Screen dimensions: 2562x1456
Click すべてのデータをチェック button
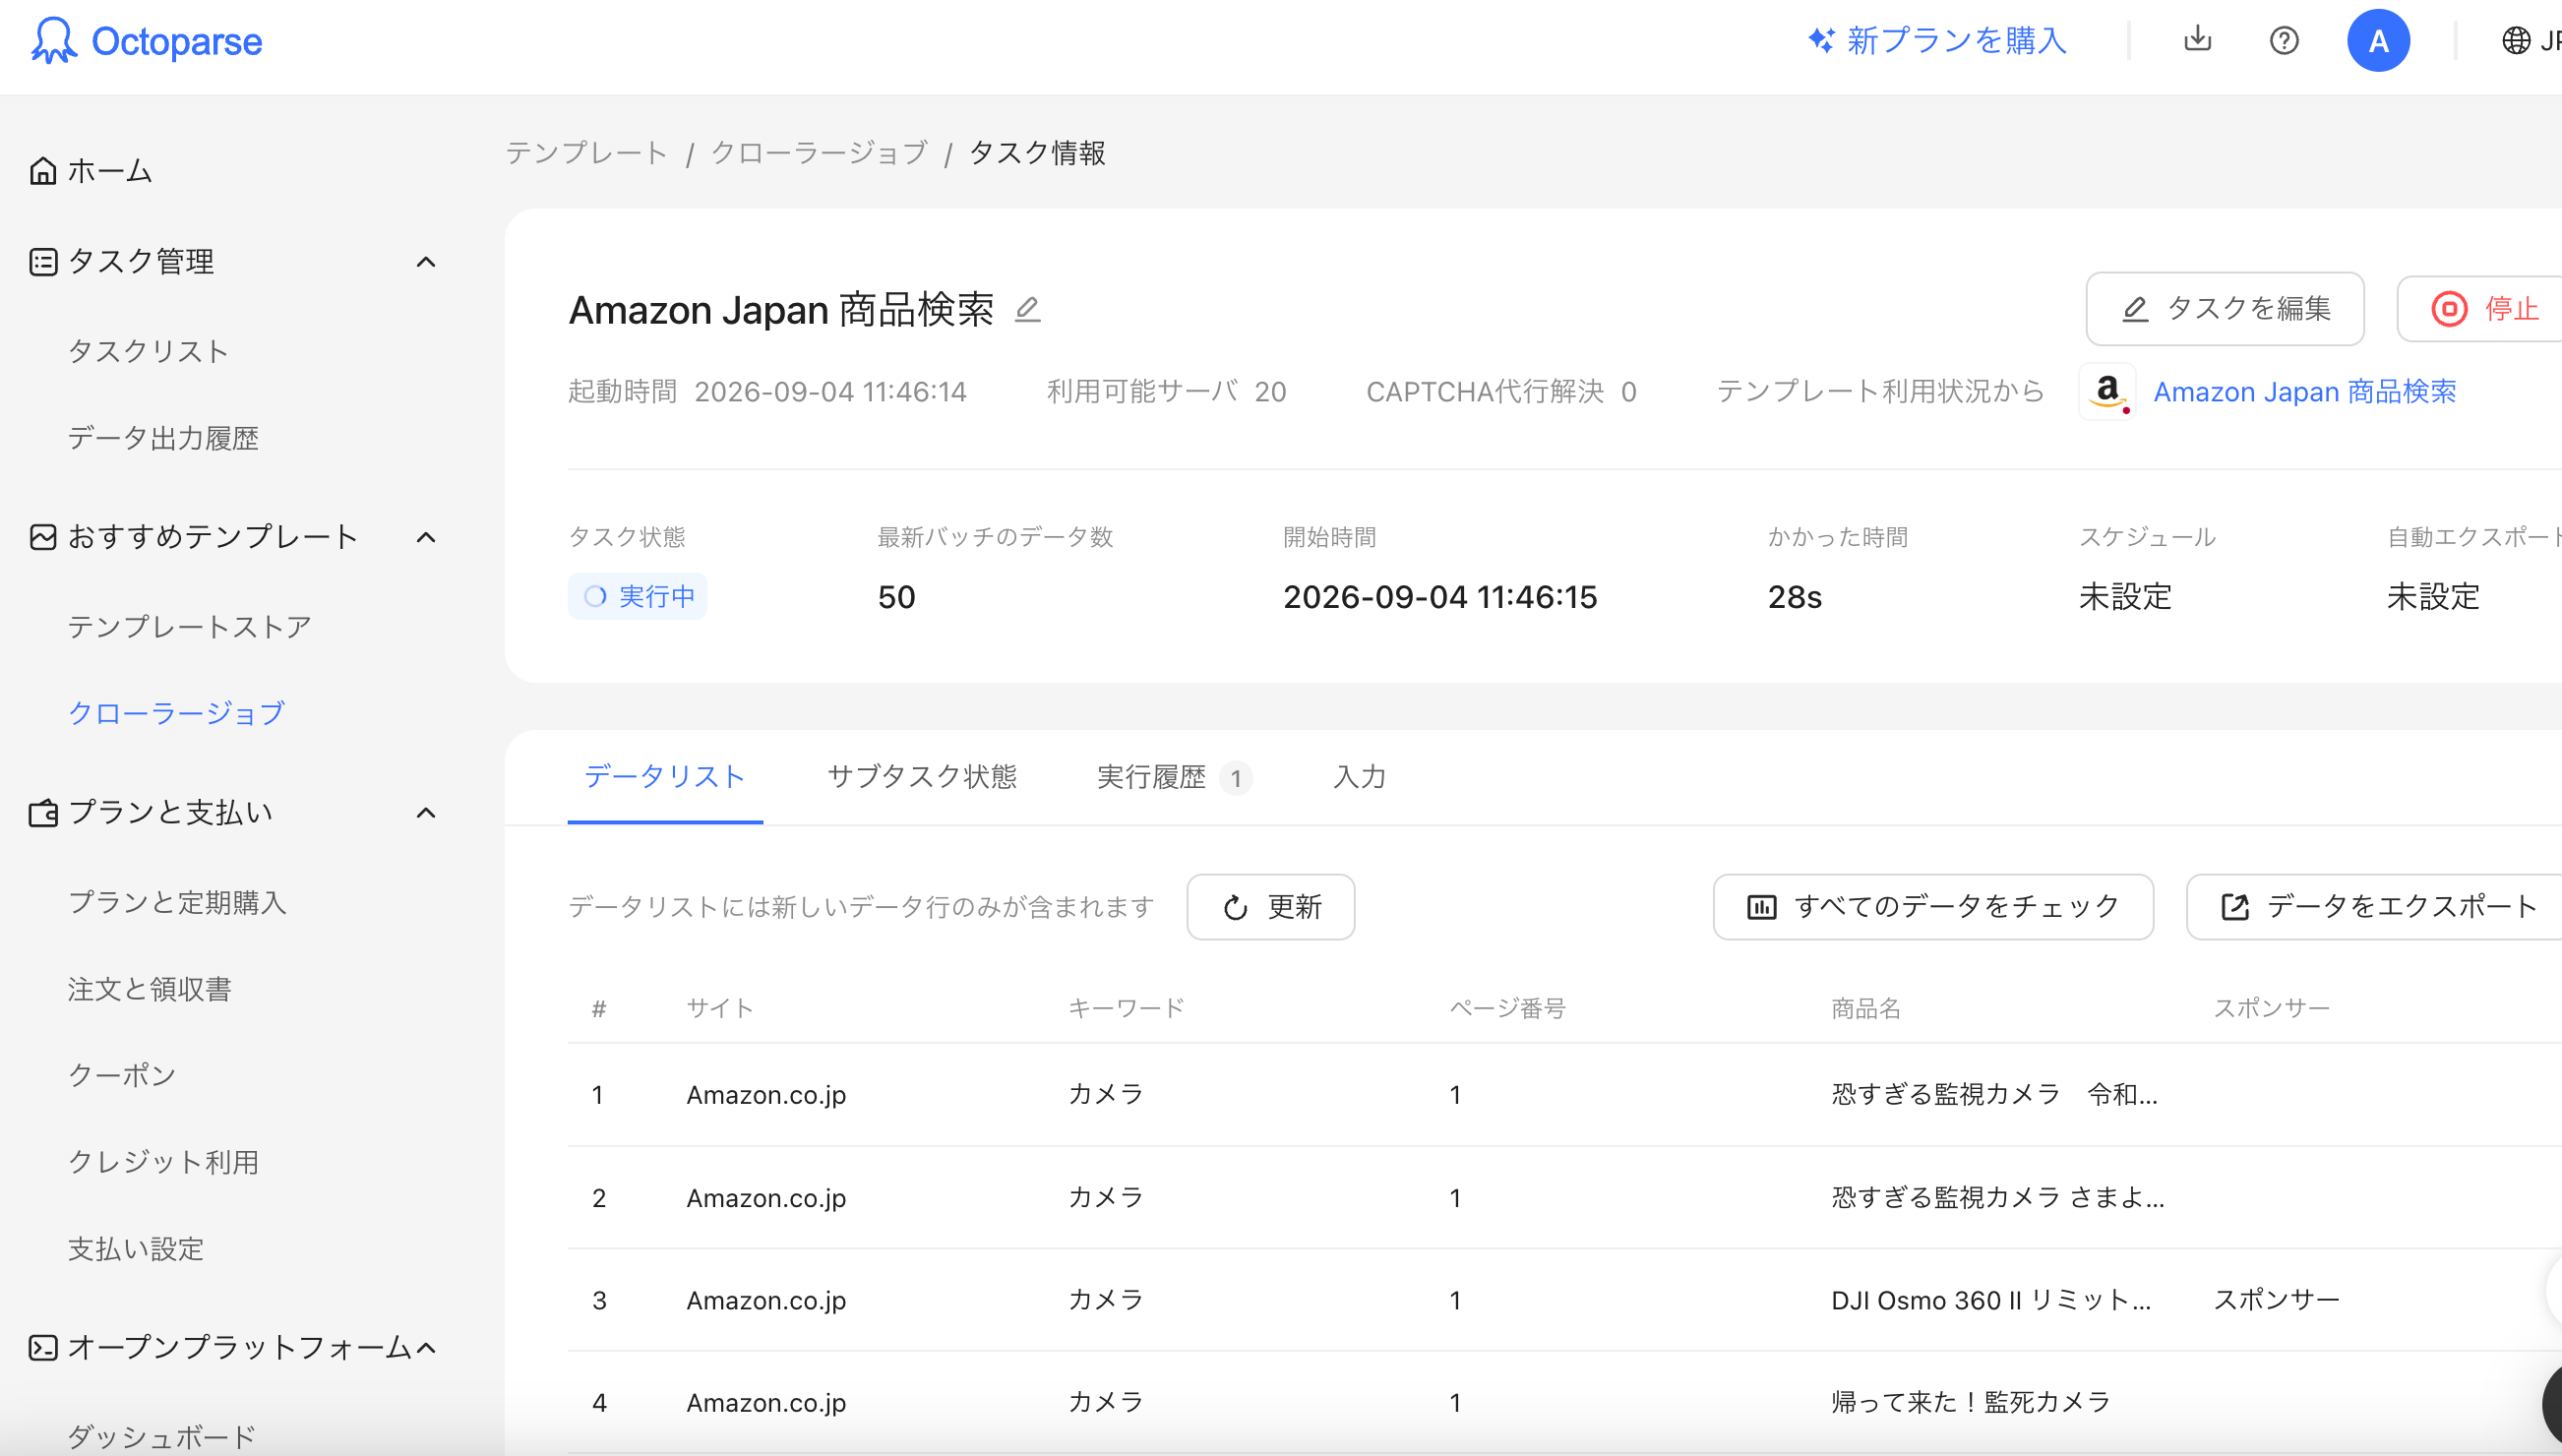1933,907
